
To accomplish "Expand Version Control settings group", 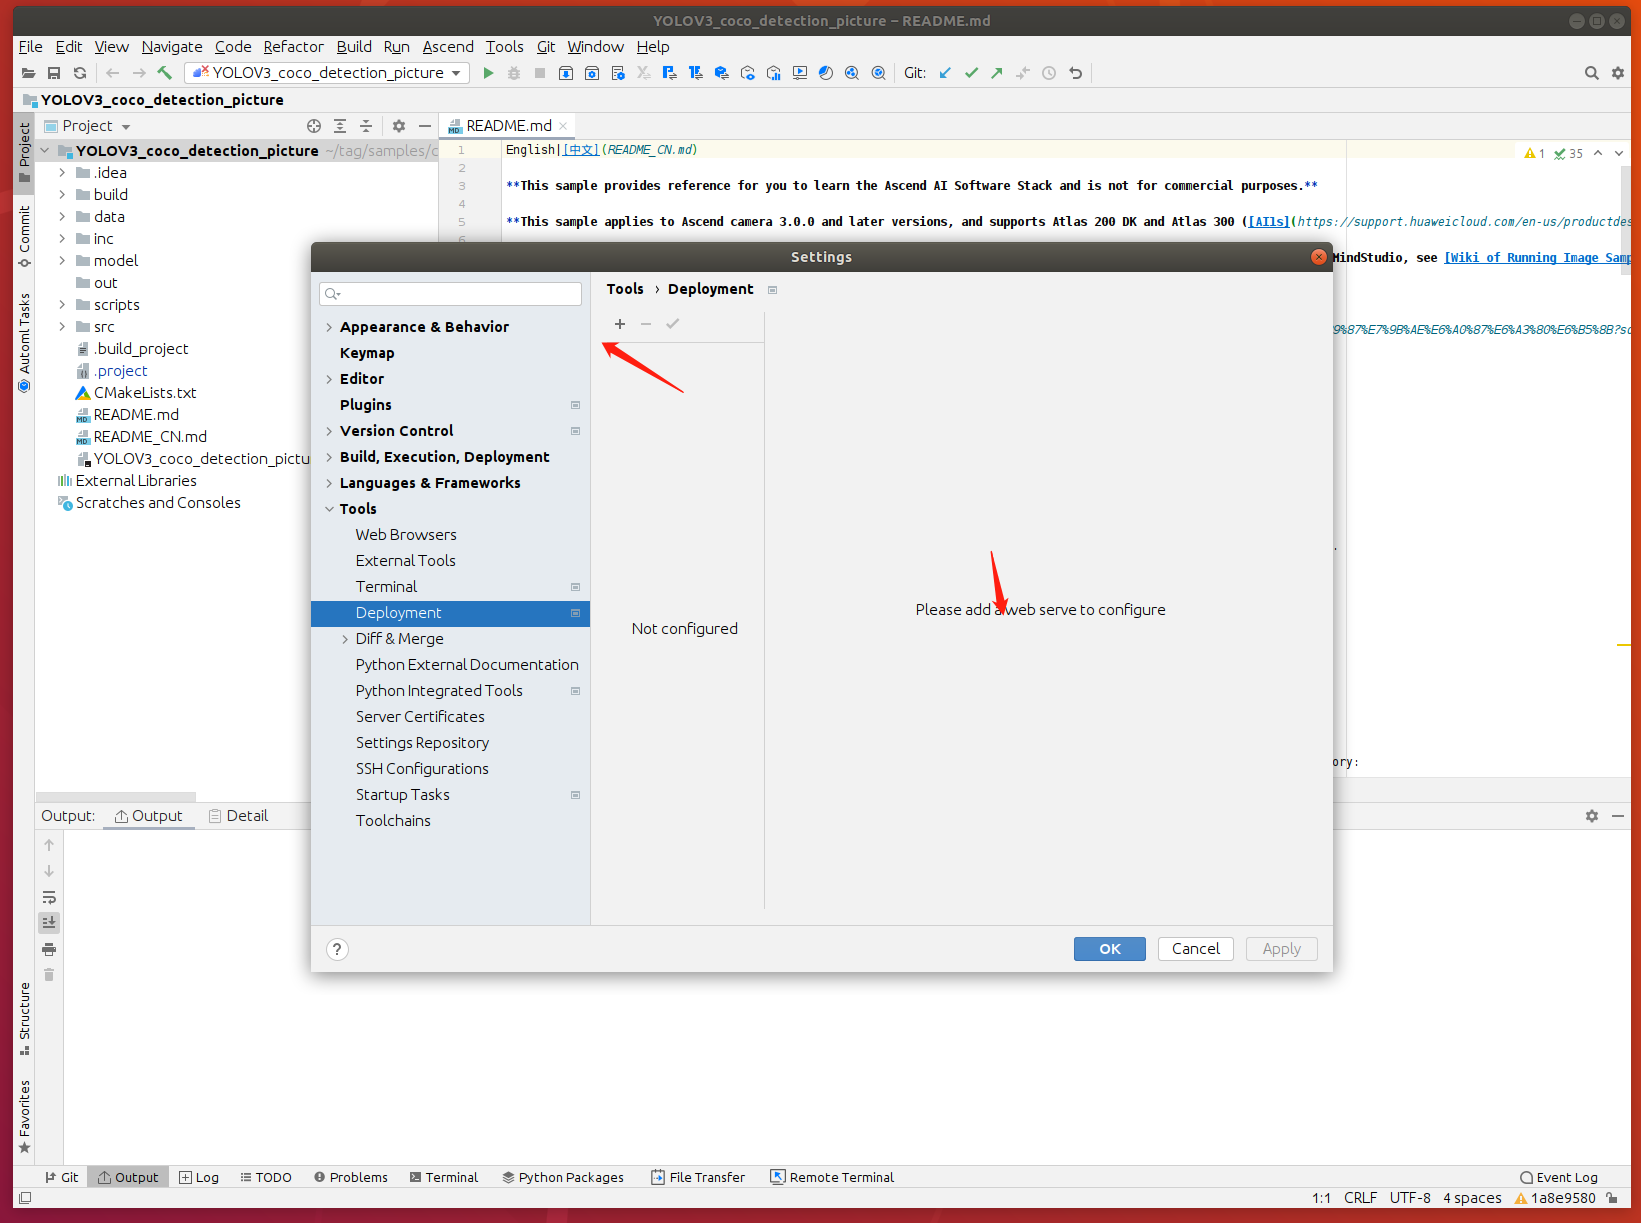I will (x=329, y=431).
